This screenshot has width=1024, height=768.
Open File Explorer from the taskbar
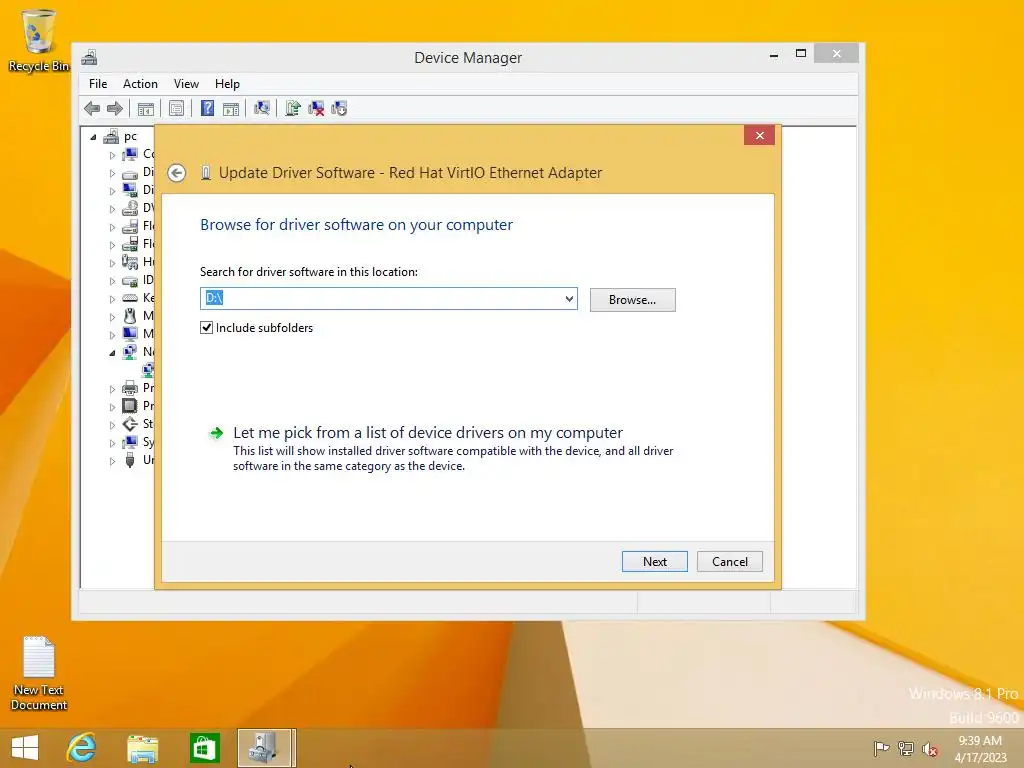pyautogui.click(x=142, y=748)
